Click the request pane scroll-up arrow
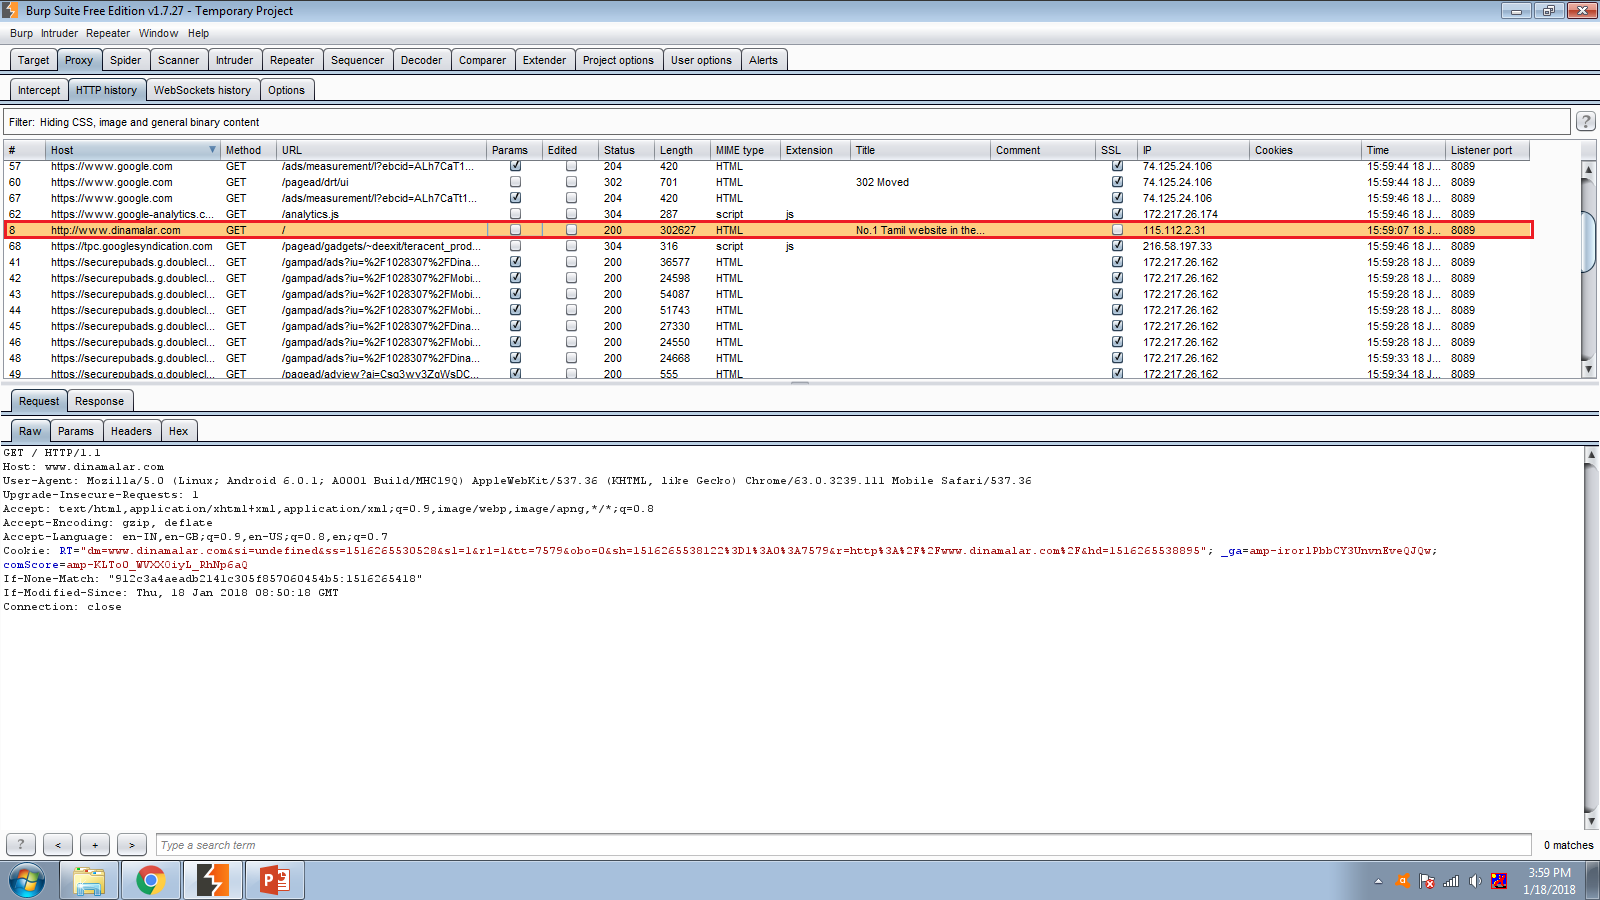The width and height of the screenshot is (1600, 900). (x=1591, y=454)
